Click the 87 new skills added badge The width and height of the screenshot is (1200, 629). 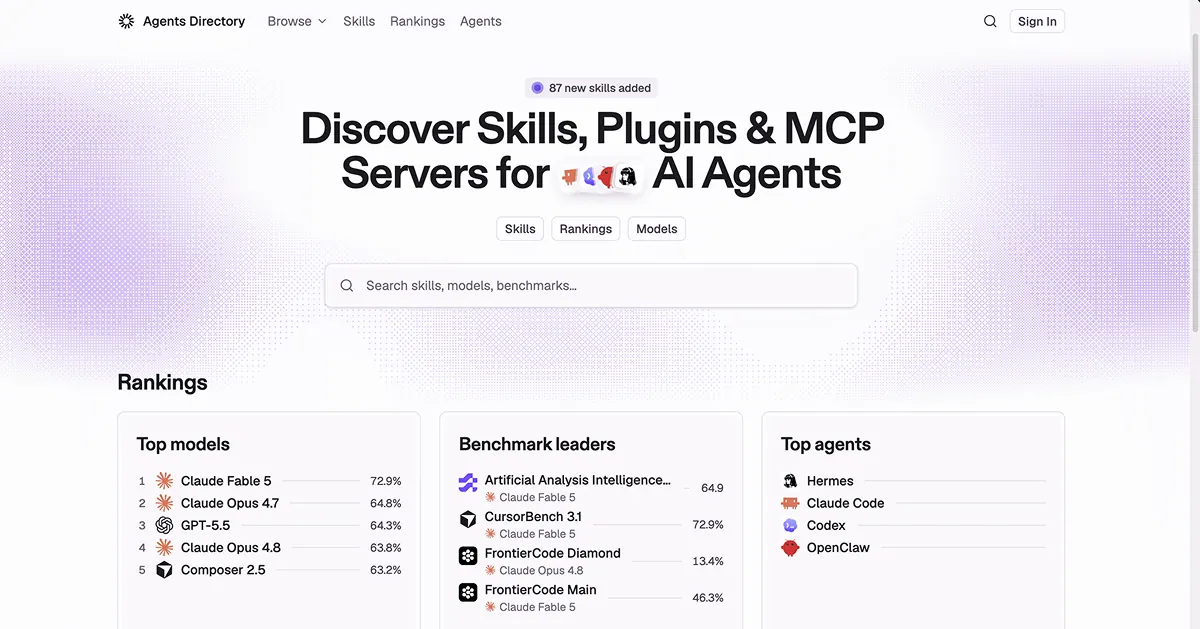591,88
